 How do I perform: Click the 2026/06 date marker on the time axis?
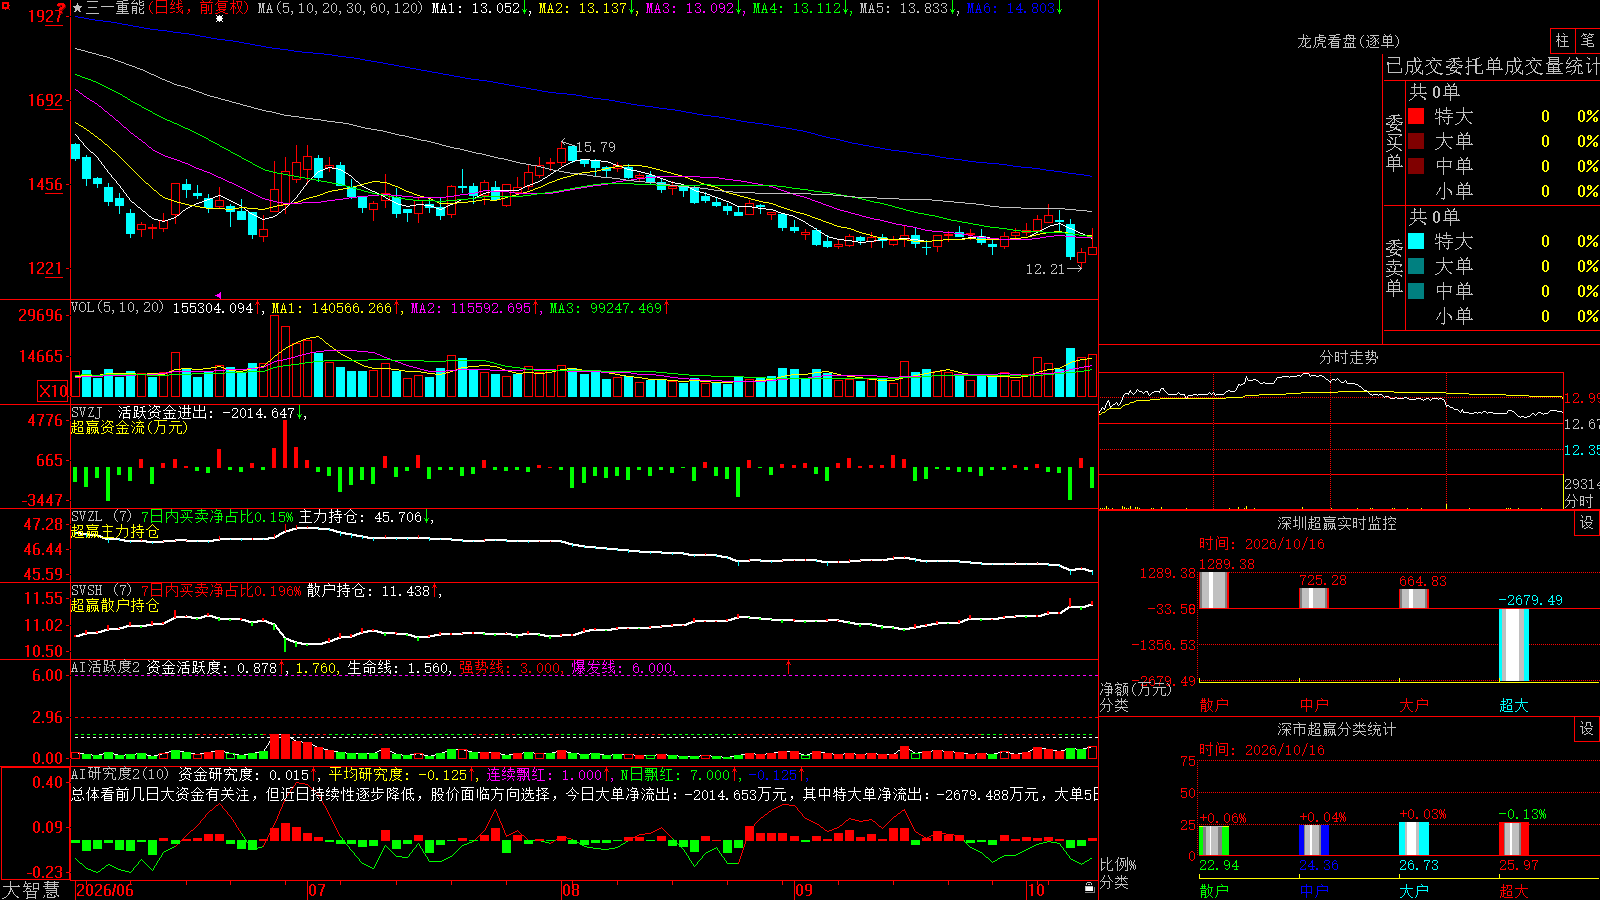(105, 890)
